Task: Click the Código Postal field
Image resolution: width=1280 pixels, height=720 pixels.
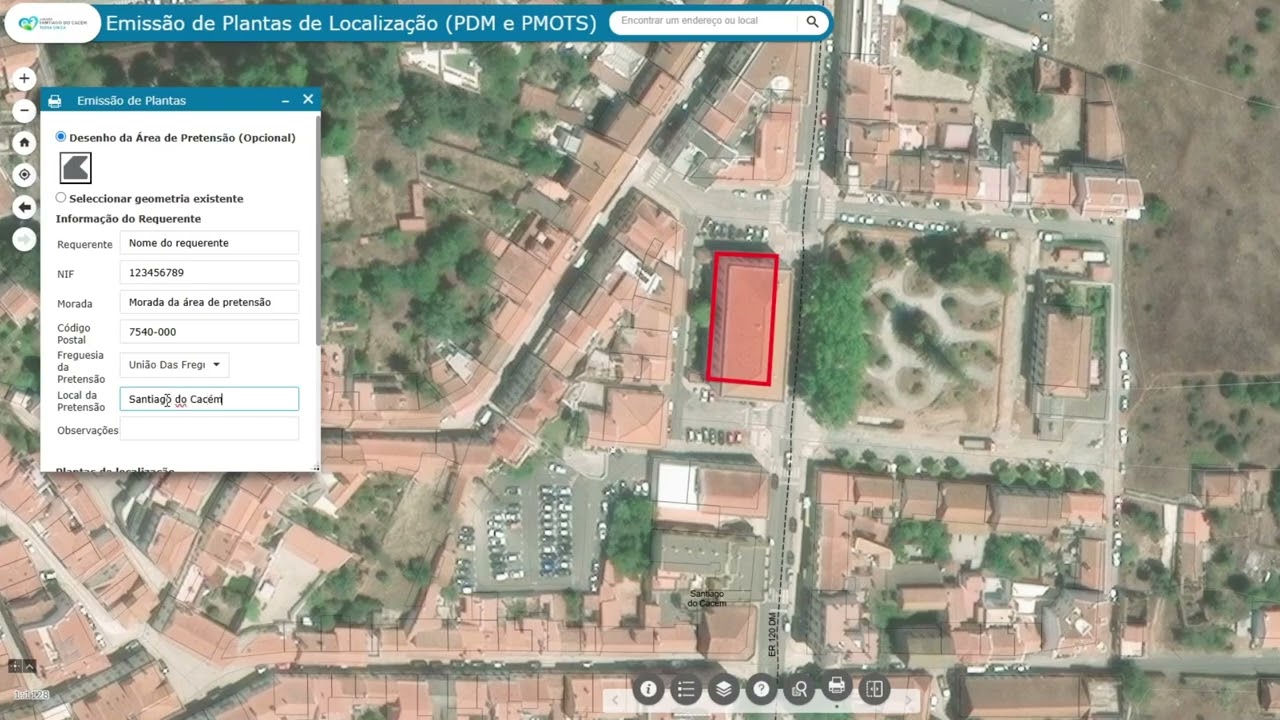Action: click(209, 332)
